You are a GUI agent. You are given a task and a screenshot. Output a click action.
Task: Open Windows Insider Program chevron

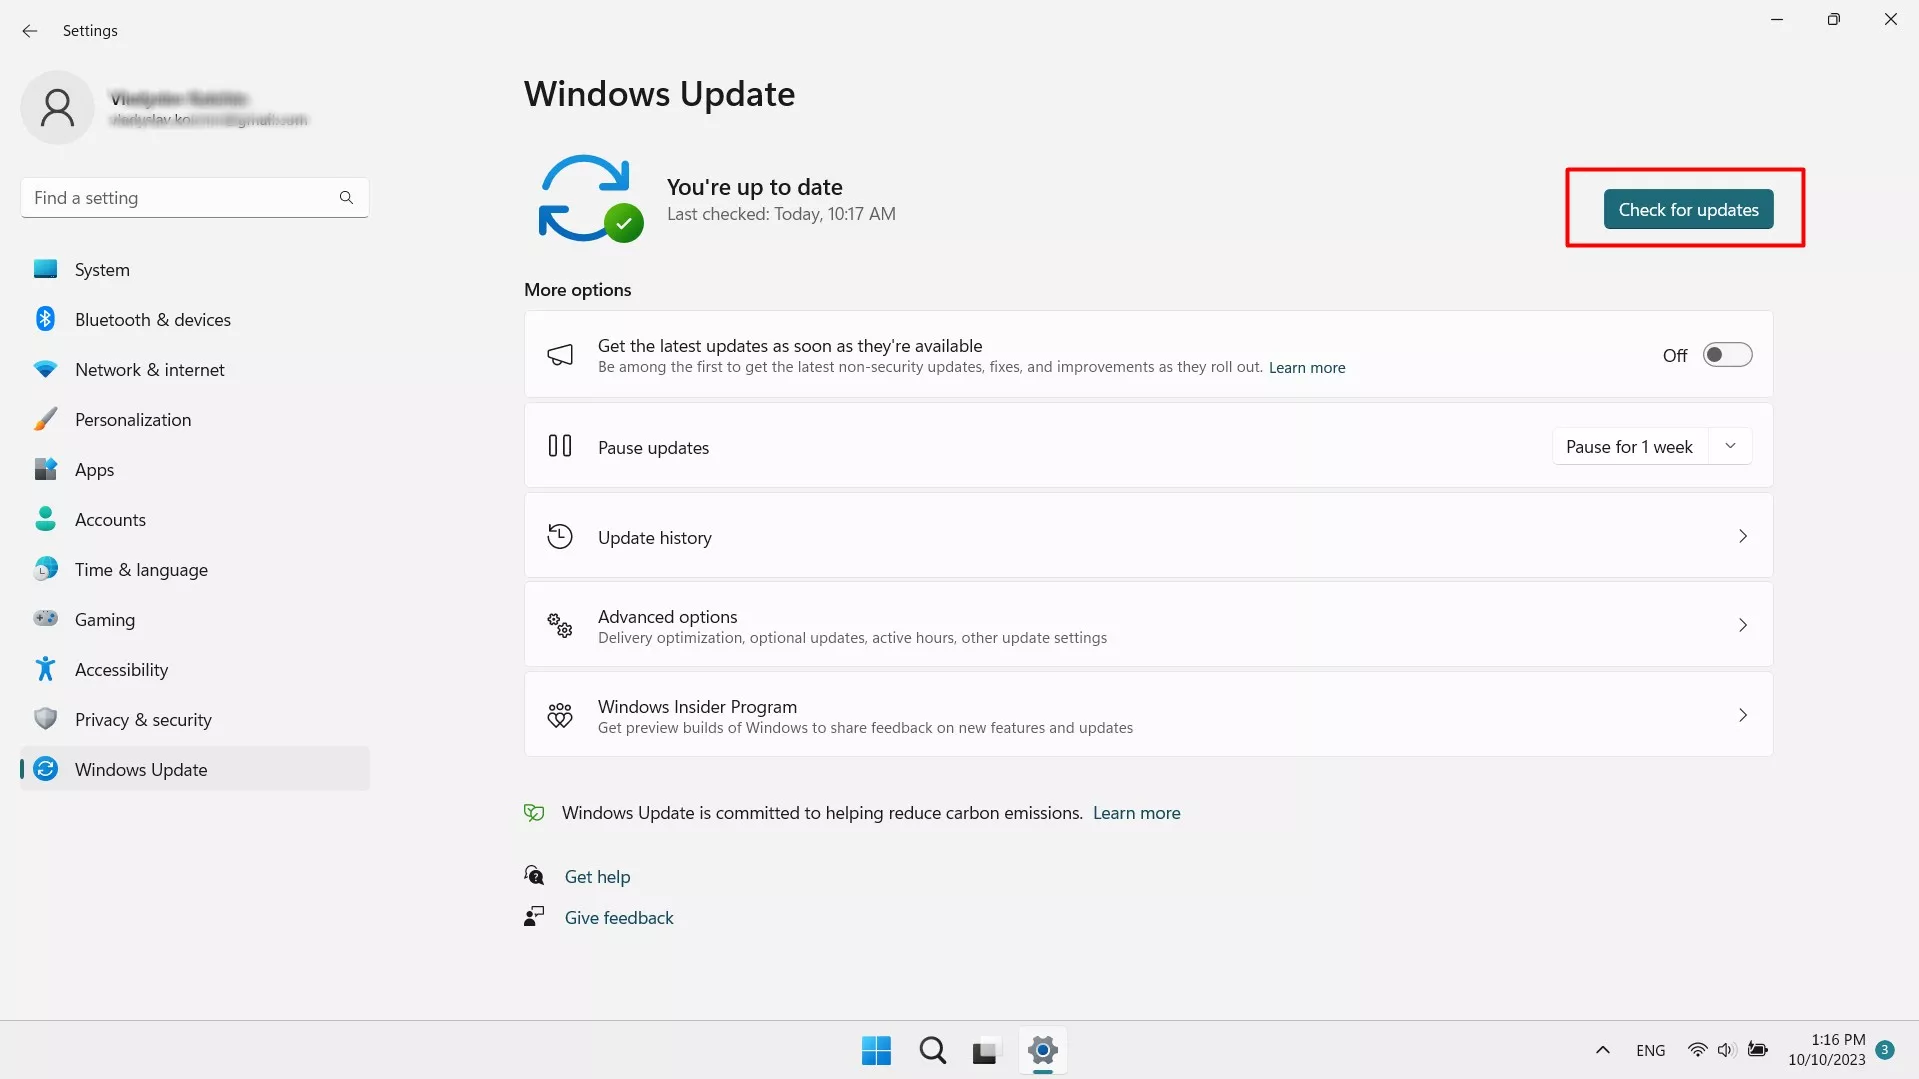(1742, 715)
